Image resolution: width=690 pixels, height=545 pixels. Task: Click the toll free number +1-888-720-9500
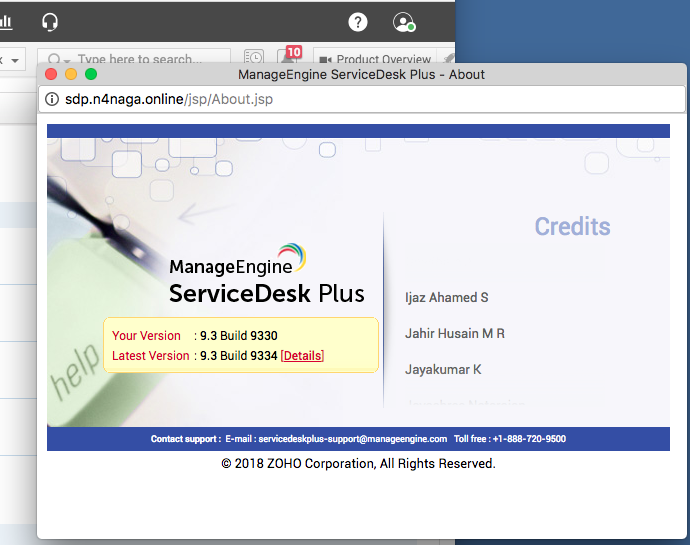[529, 439]
